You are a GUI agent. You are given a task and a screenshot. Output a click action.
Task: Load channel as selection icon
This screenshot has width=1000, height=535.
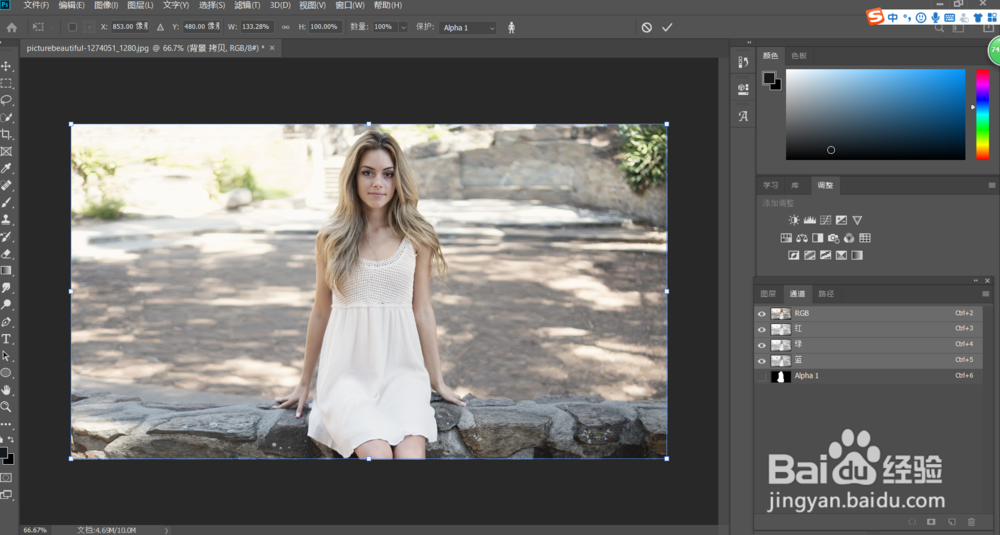(913, 522)
